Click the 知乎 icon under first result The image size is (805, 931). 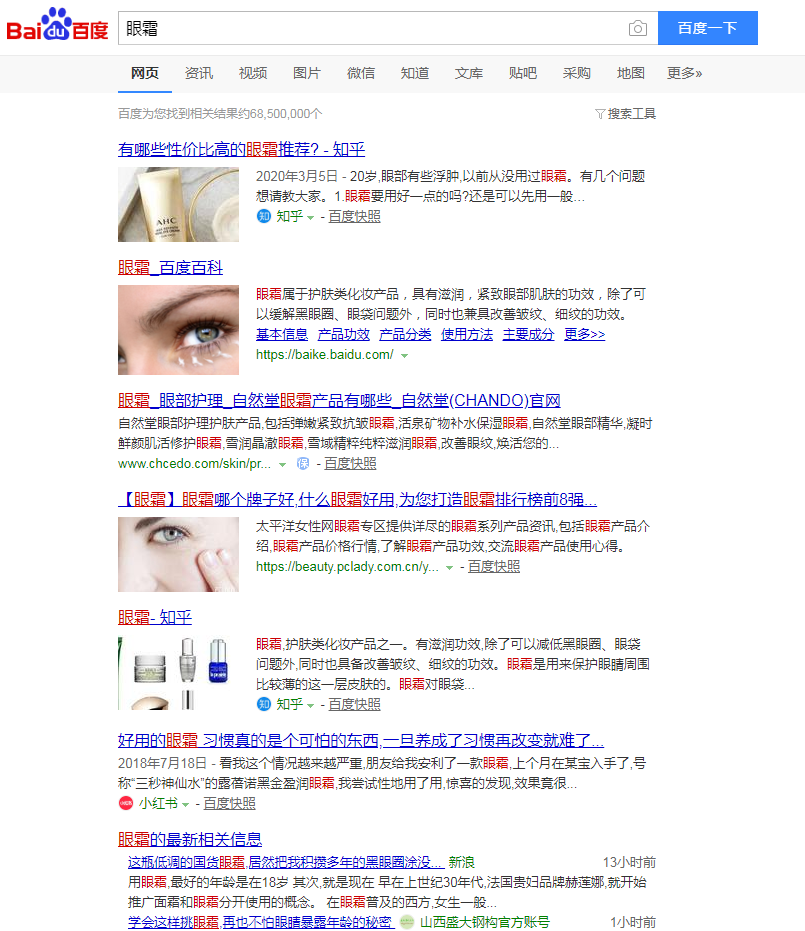(x=264, y=216)
